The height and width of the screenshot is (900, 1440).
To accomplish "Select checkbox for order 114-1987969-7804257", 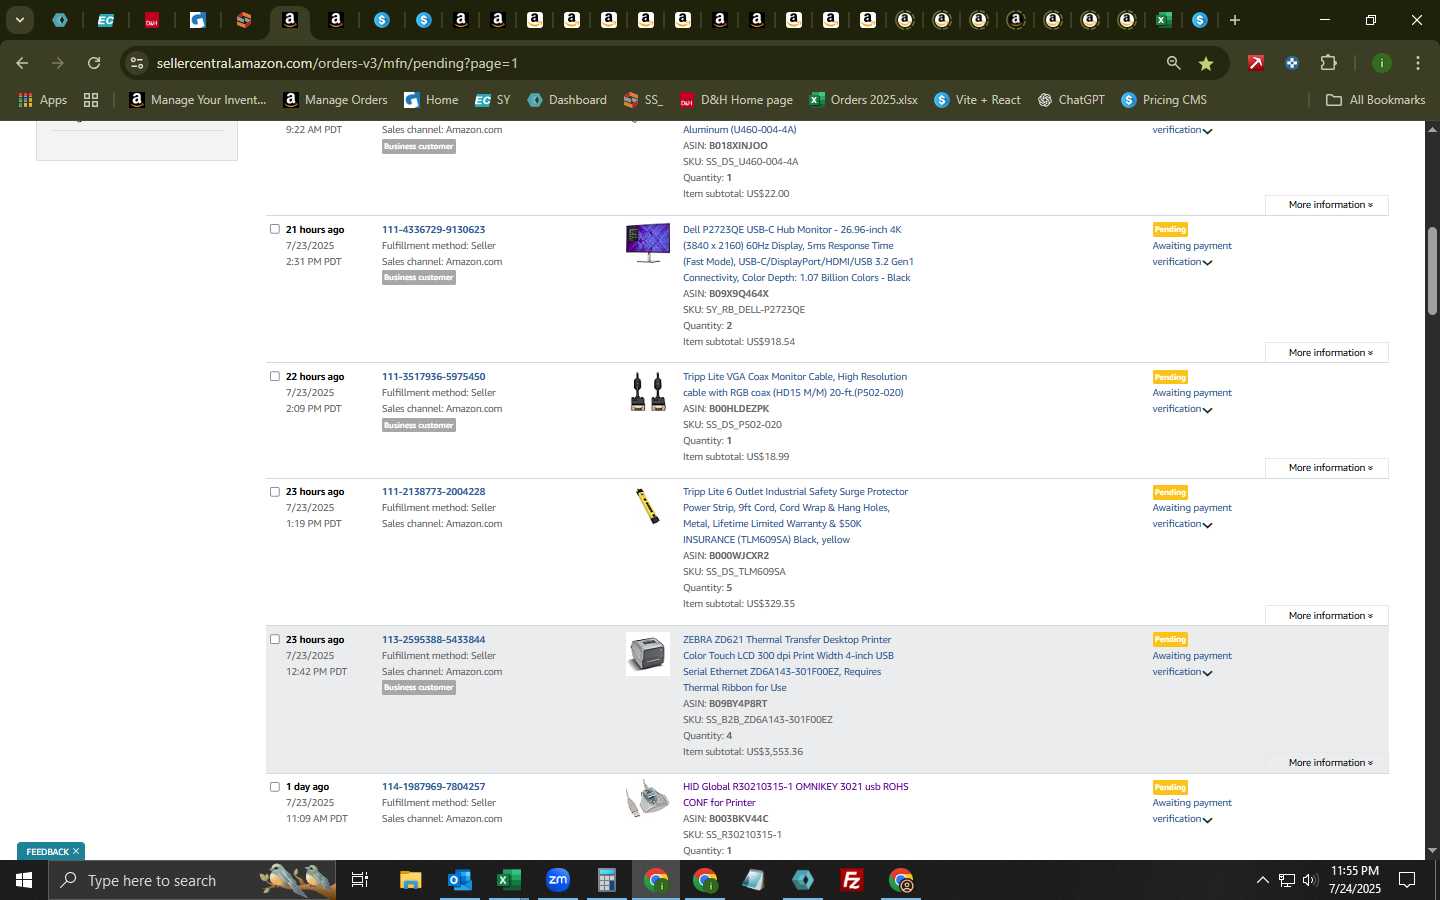I will (x=275, y=786).
